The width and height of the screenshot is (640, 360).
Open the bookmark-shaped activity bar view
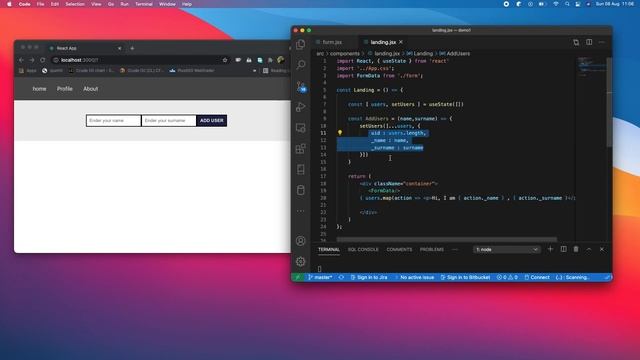(301, 169)
